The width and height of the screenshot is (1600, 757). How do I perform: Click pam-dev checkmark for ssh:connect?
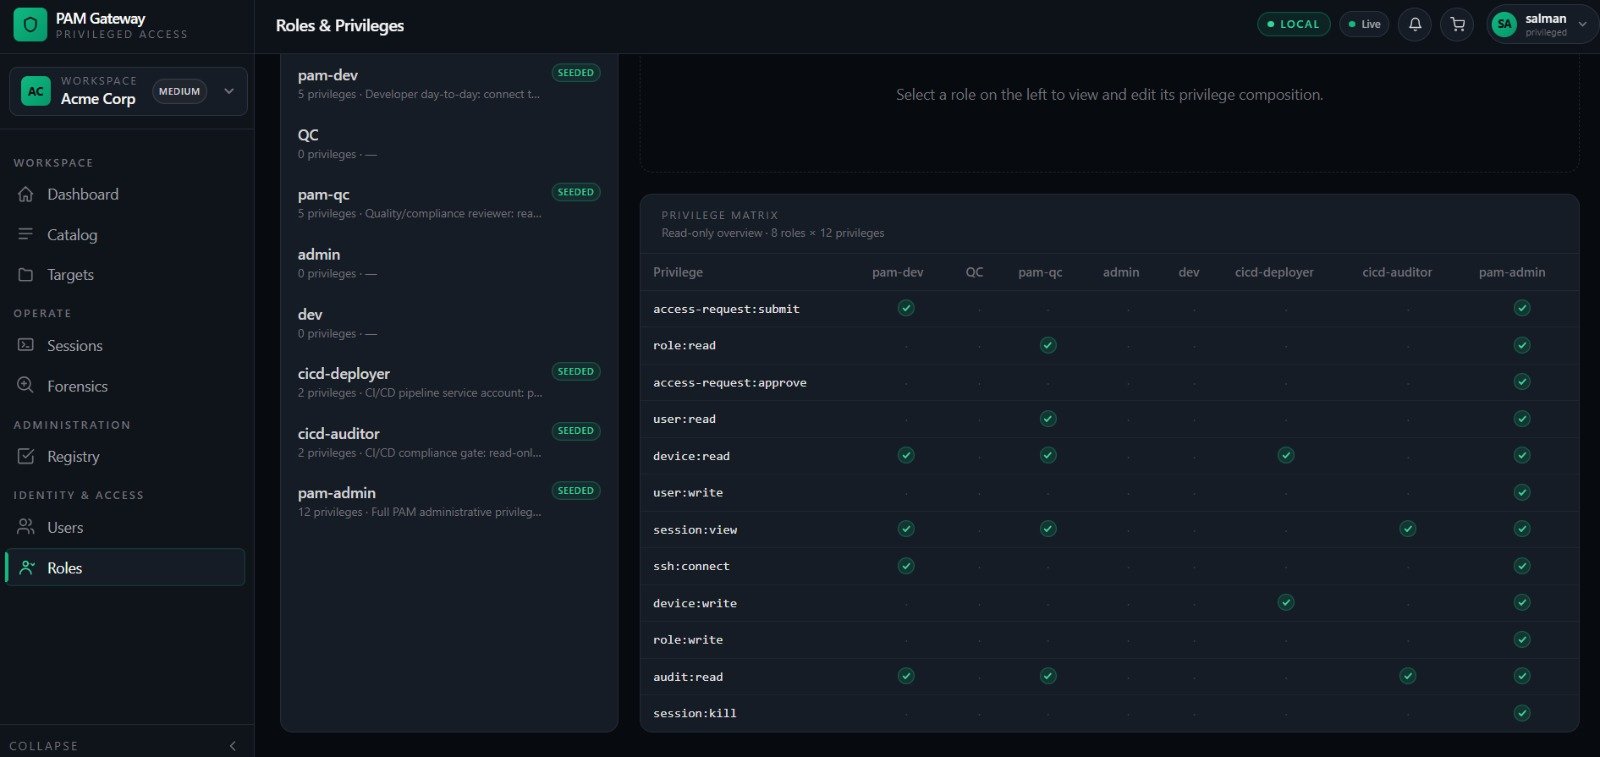(x=906, y=565)
